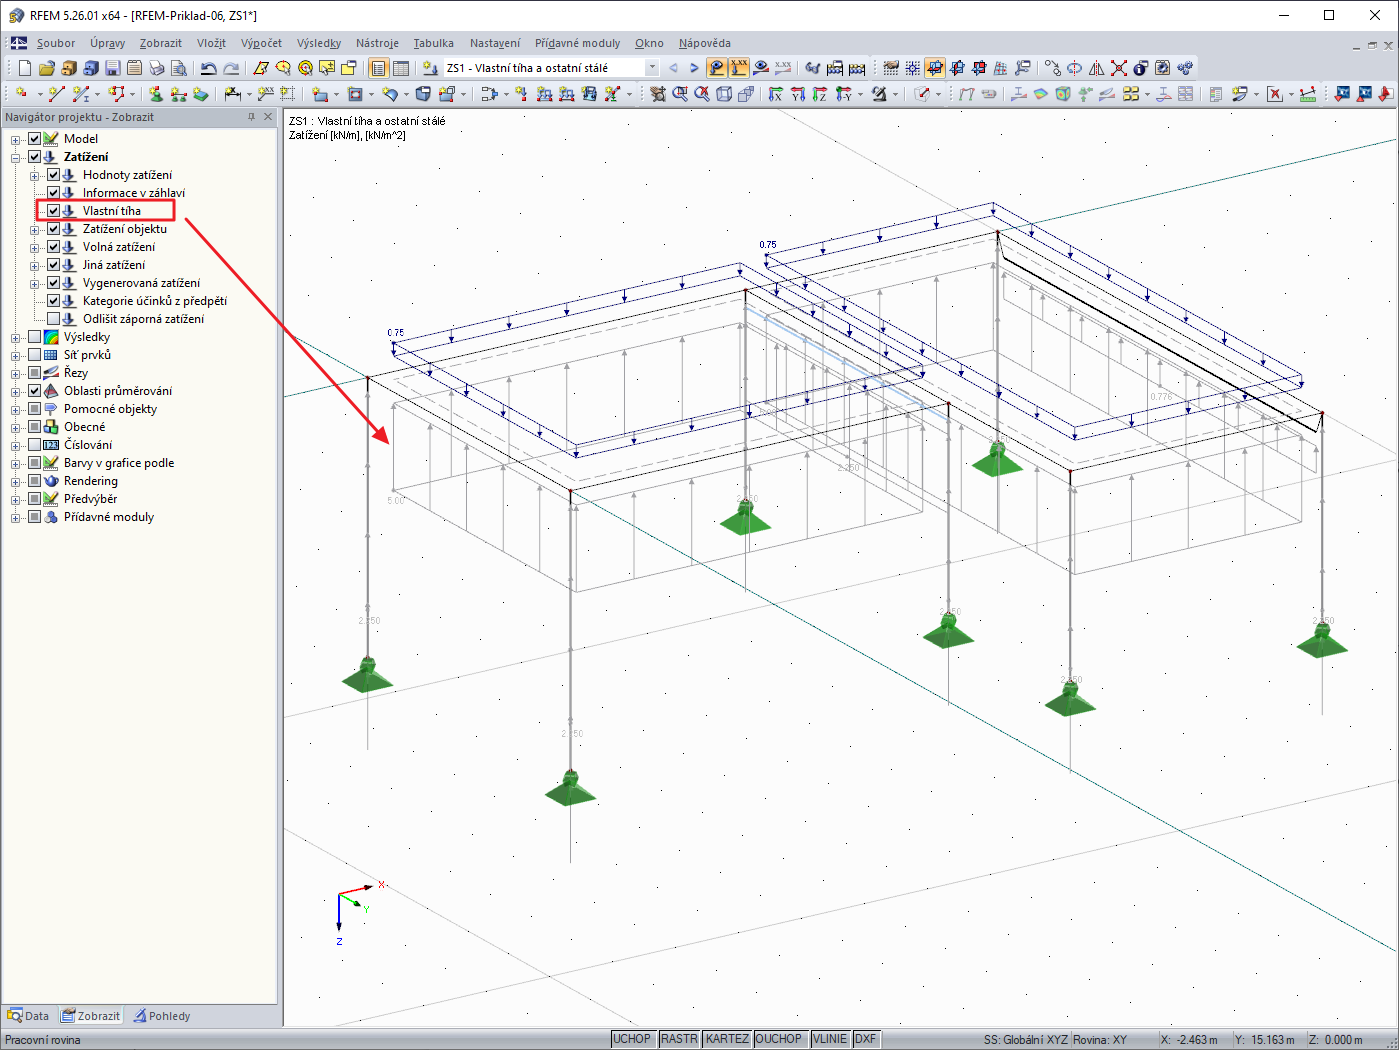Open the Nápověda menu

pyautogui.click(x=704, y=43)
